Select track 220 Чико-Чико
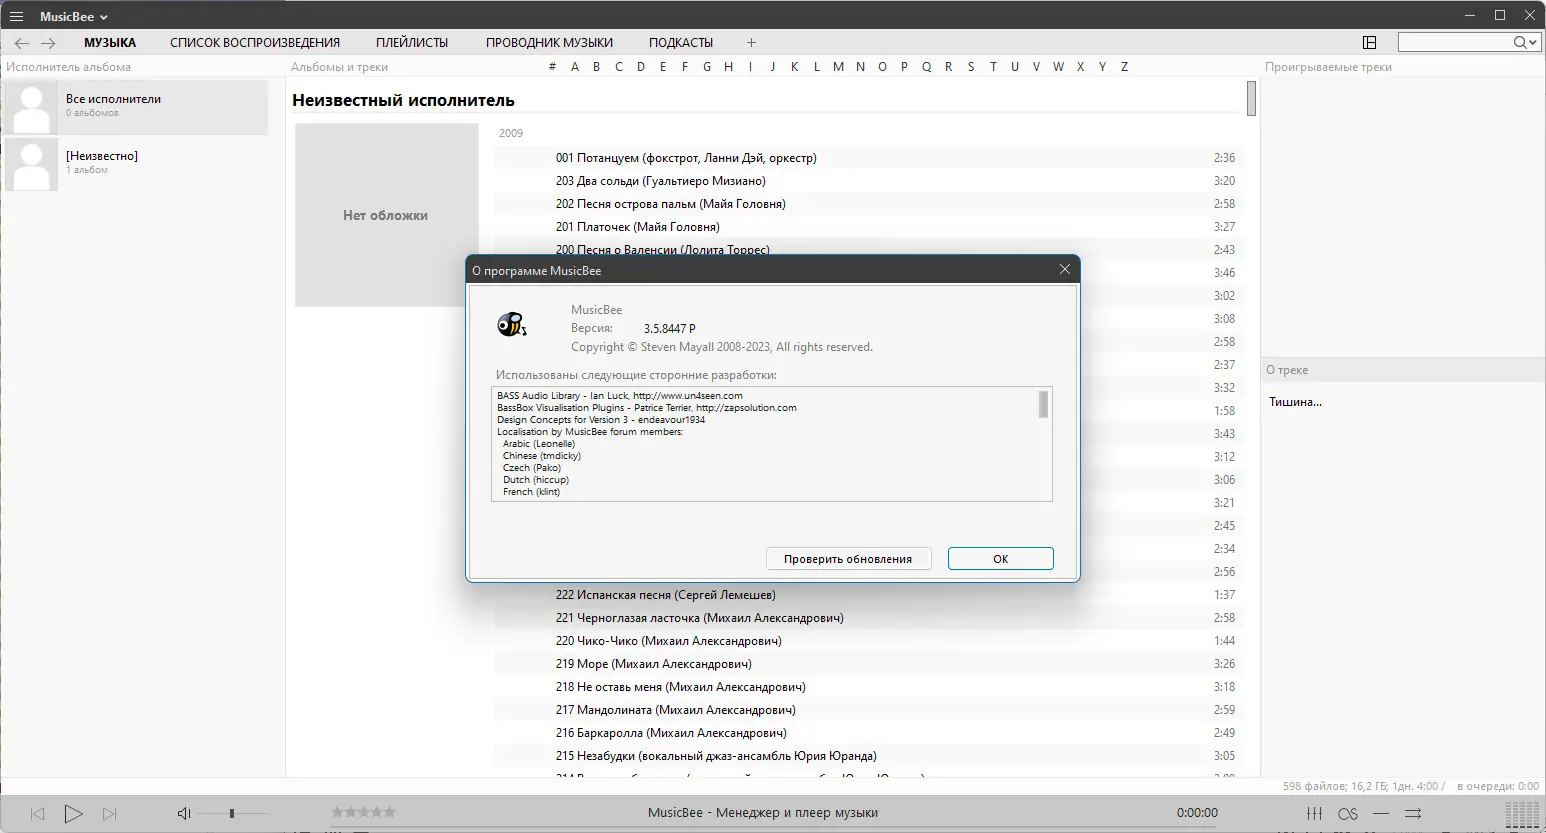This screenshot has width=1546, height=833. (x=866, y=641)
